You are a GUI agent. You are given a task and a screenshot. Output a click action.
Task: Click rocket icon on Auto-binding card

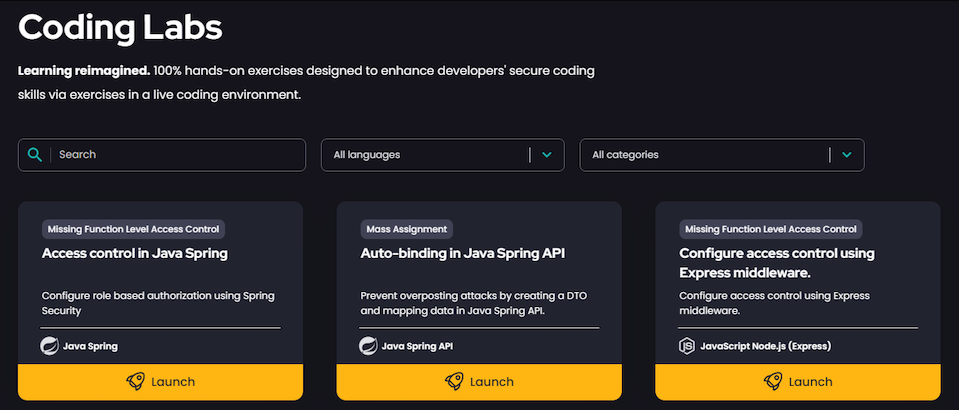tap(453, 381)
